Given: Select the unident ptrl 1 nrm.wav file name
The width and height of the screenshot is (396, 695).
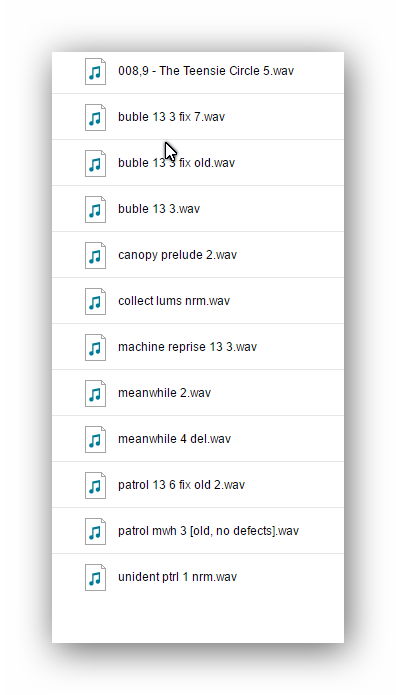Looking at the screenshot, I should 177,577.
